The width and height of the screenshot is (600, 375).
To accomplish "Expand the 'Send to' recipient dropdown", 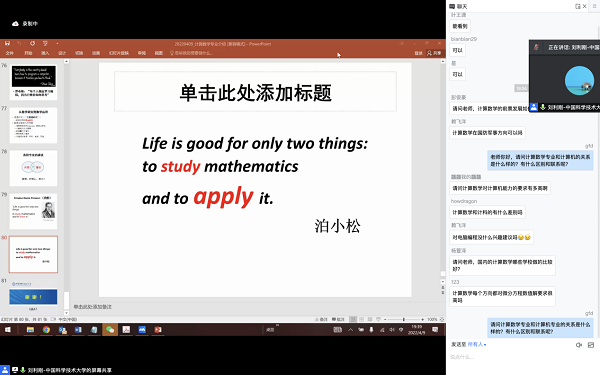I will pos(477,344).
